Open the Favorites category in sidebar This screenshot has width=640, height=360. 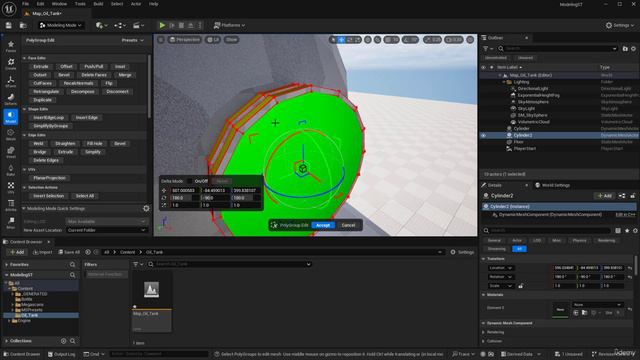[11, 46]
